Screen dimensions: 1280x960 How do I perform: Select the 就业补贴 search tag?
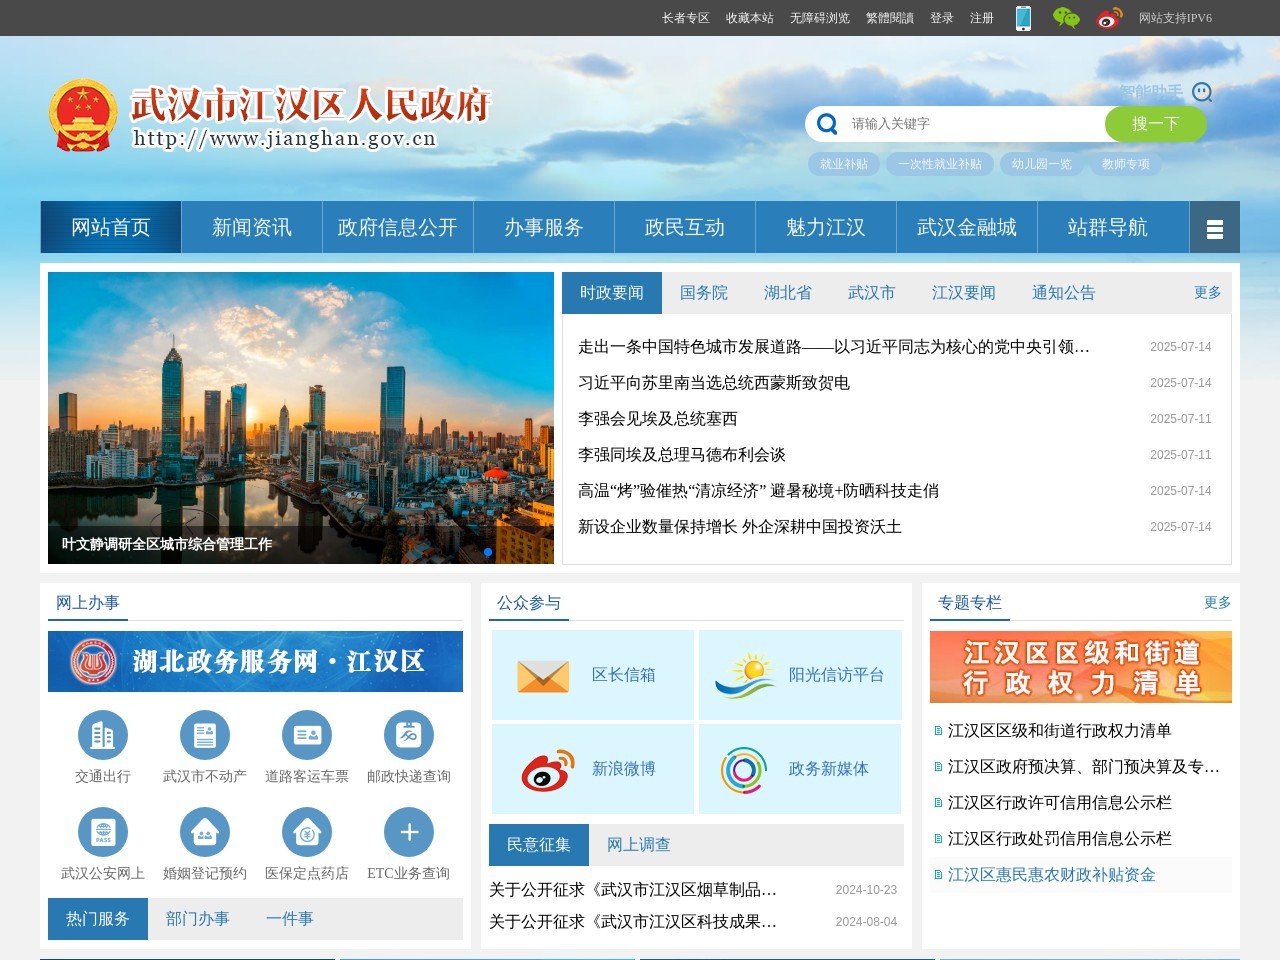pos(844,164)
